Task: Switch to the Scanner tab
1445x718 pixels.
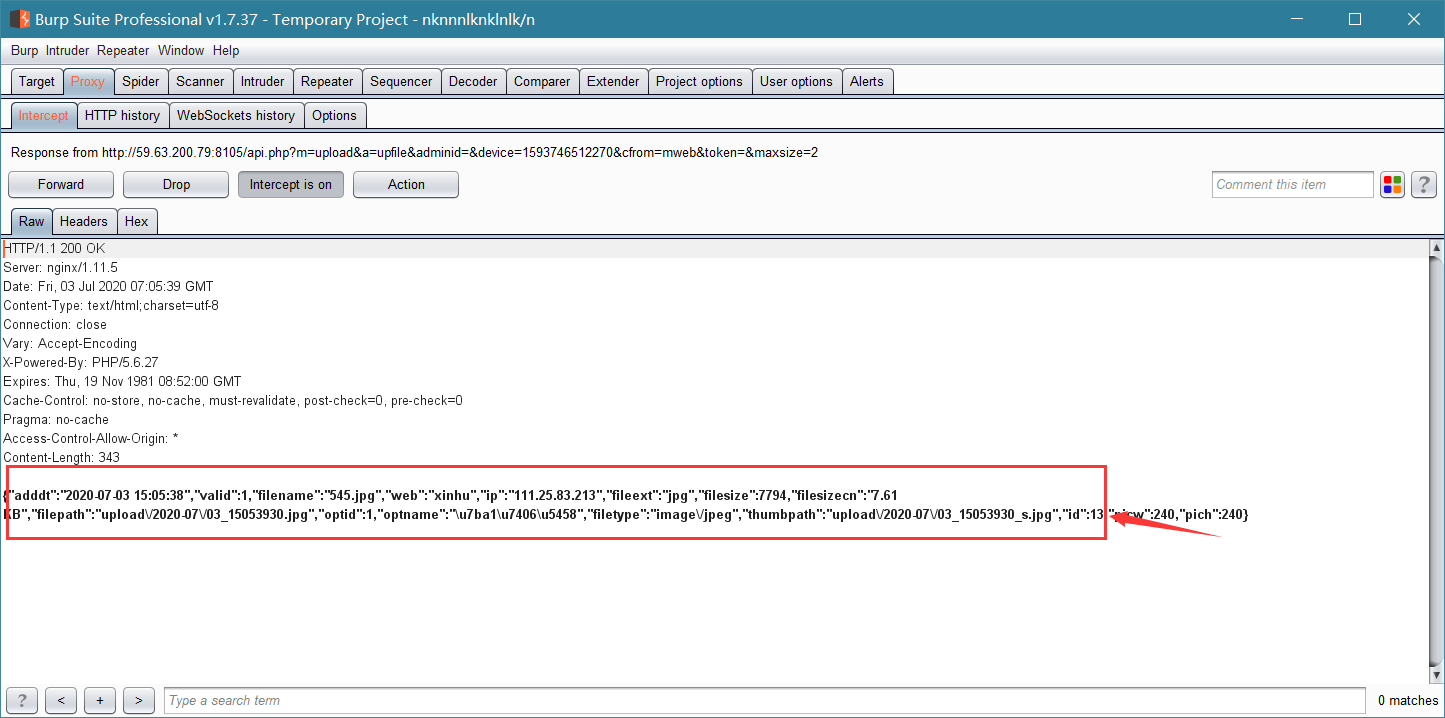Action: 201,81
